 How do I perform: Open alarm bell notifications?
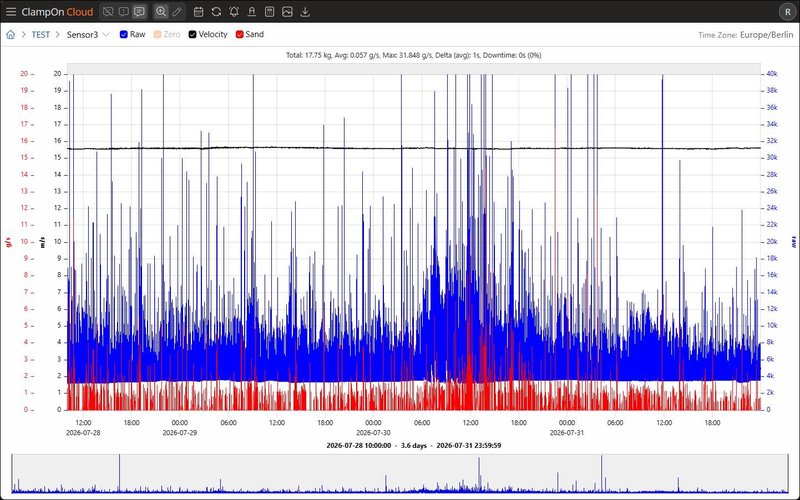234,11
